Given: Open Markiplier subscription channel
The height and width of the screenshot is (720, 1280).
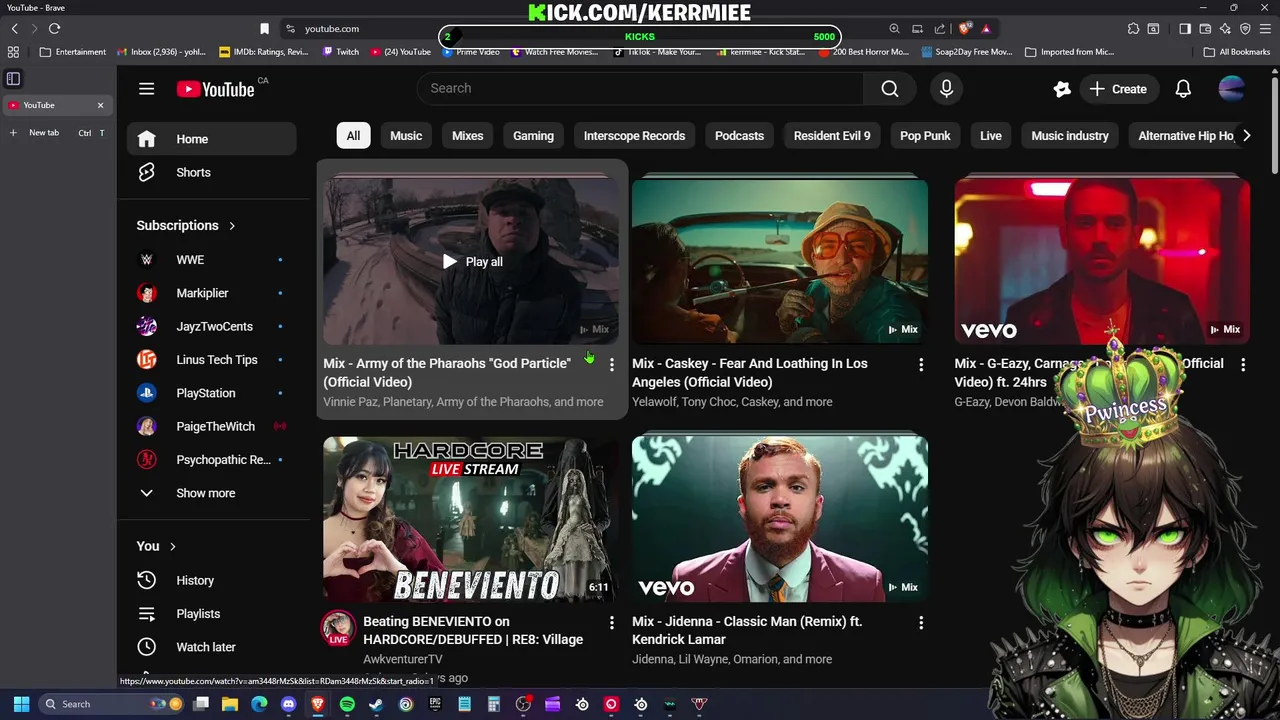Looking at the screenshot, I should (x=211, y=293).
